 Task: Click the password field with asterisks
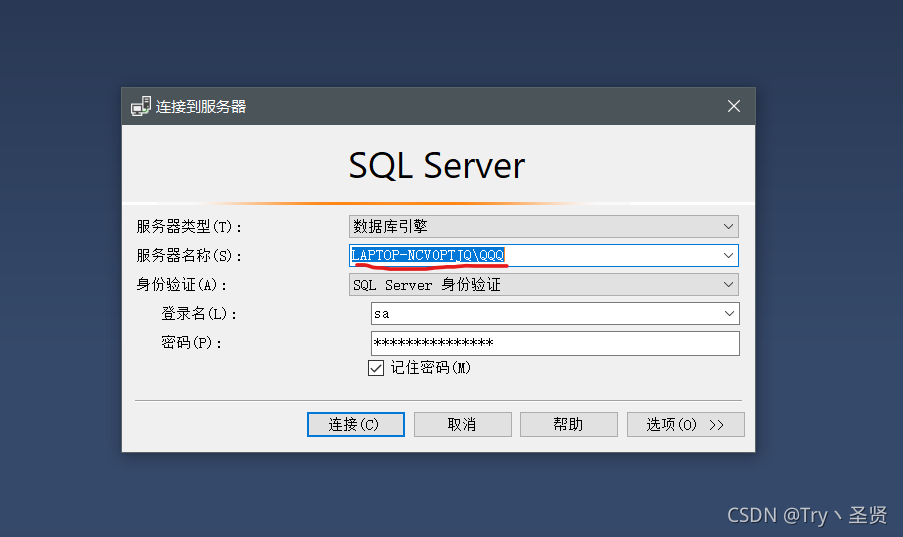(x=555, y=343)
